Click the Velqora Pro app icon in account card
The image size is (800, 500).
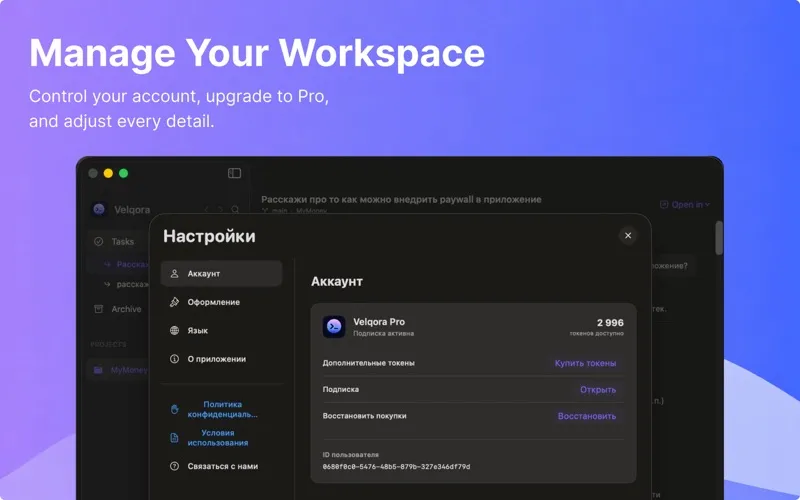(334, 327)
